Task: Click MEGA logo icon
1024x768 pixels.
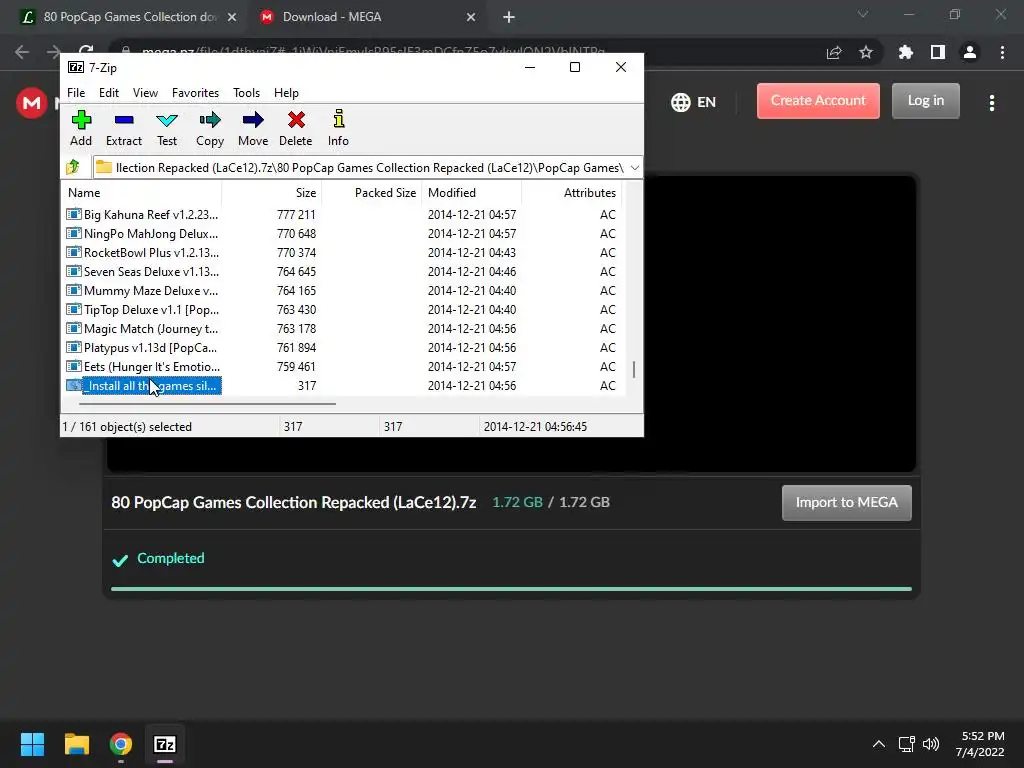Action: (31, 103)
